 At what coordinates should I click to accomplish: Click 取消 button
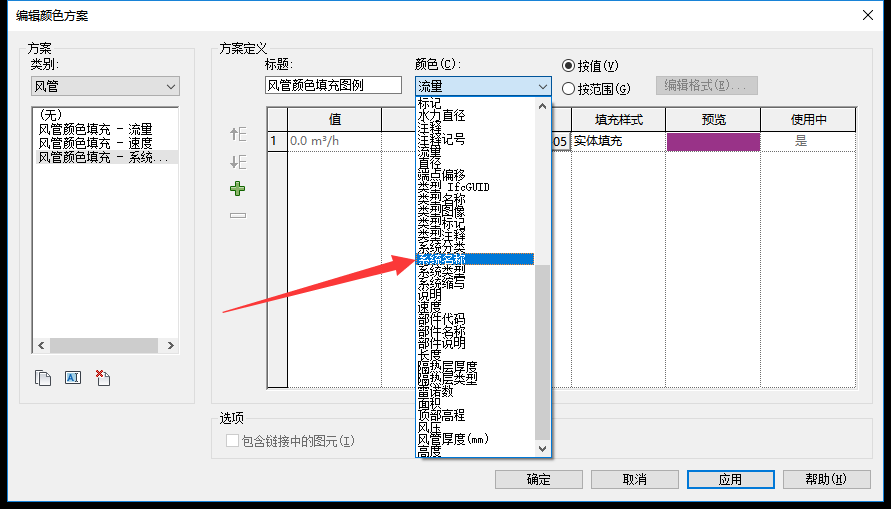635,479
